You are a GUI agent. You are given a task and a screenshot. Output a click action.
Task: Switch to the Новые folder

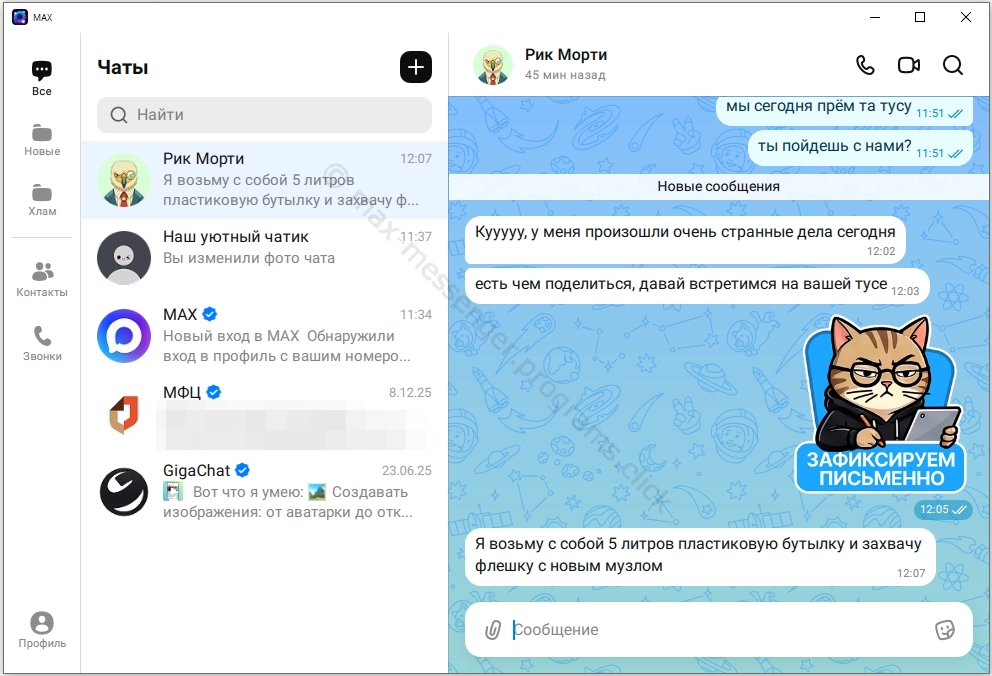(42, 140)
